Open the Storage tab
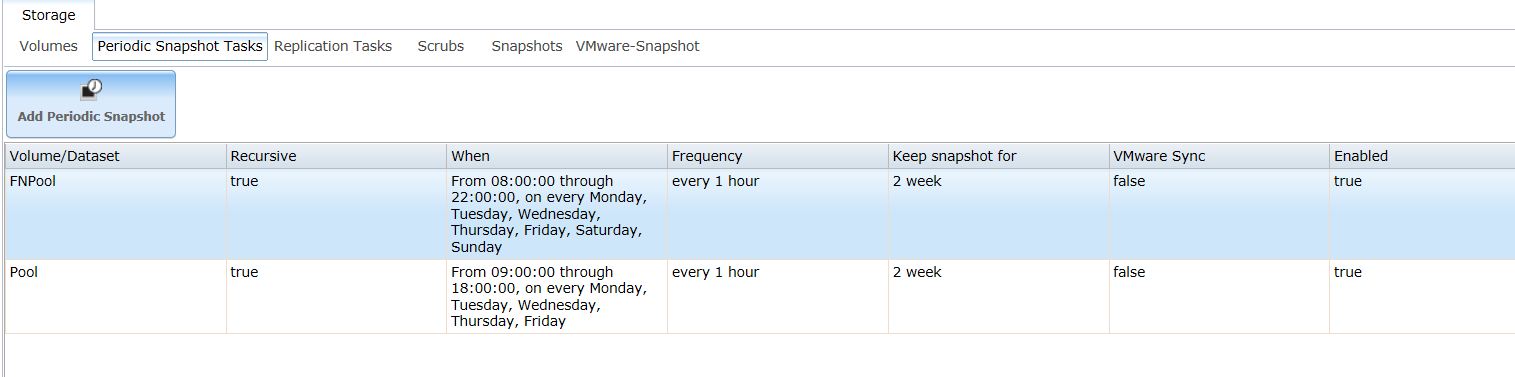1515x377 pixels. [x=48, y=15]
